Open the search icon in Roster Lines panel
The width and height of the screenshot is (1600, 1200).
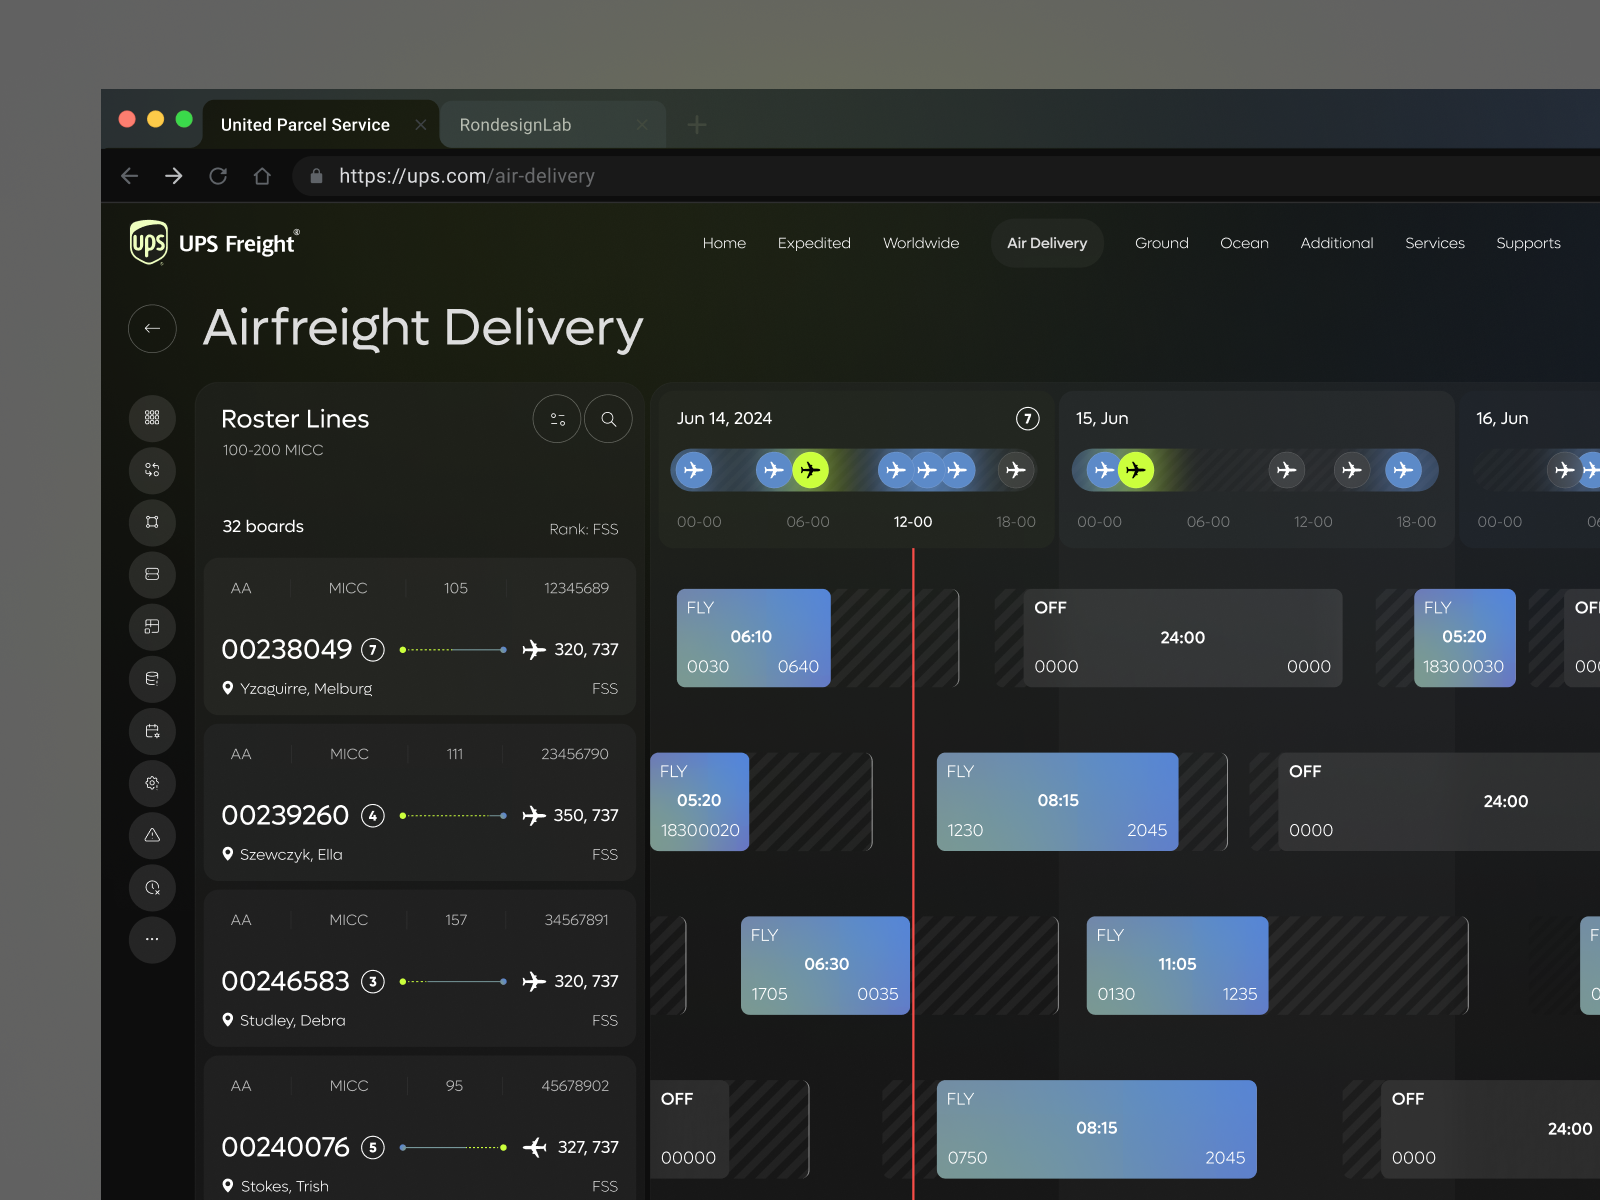(x=608, y=419)
